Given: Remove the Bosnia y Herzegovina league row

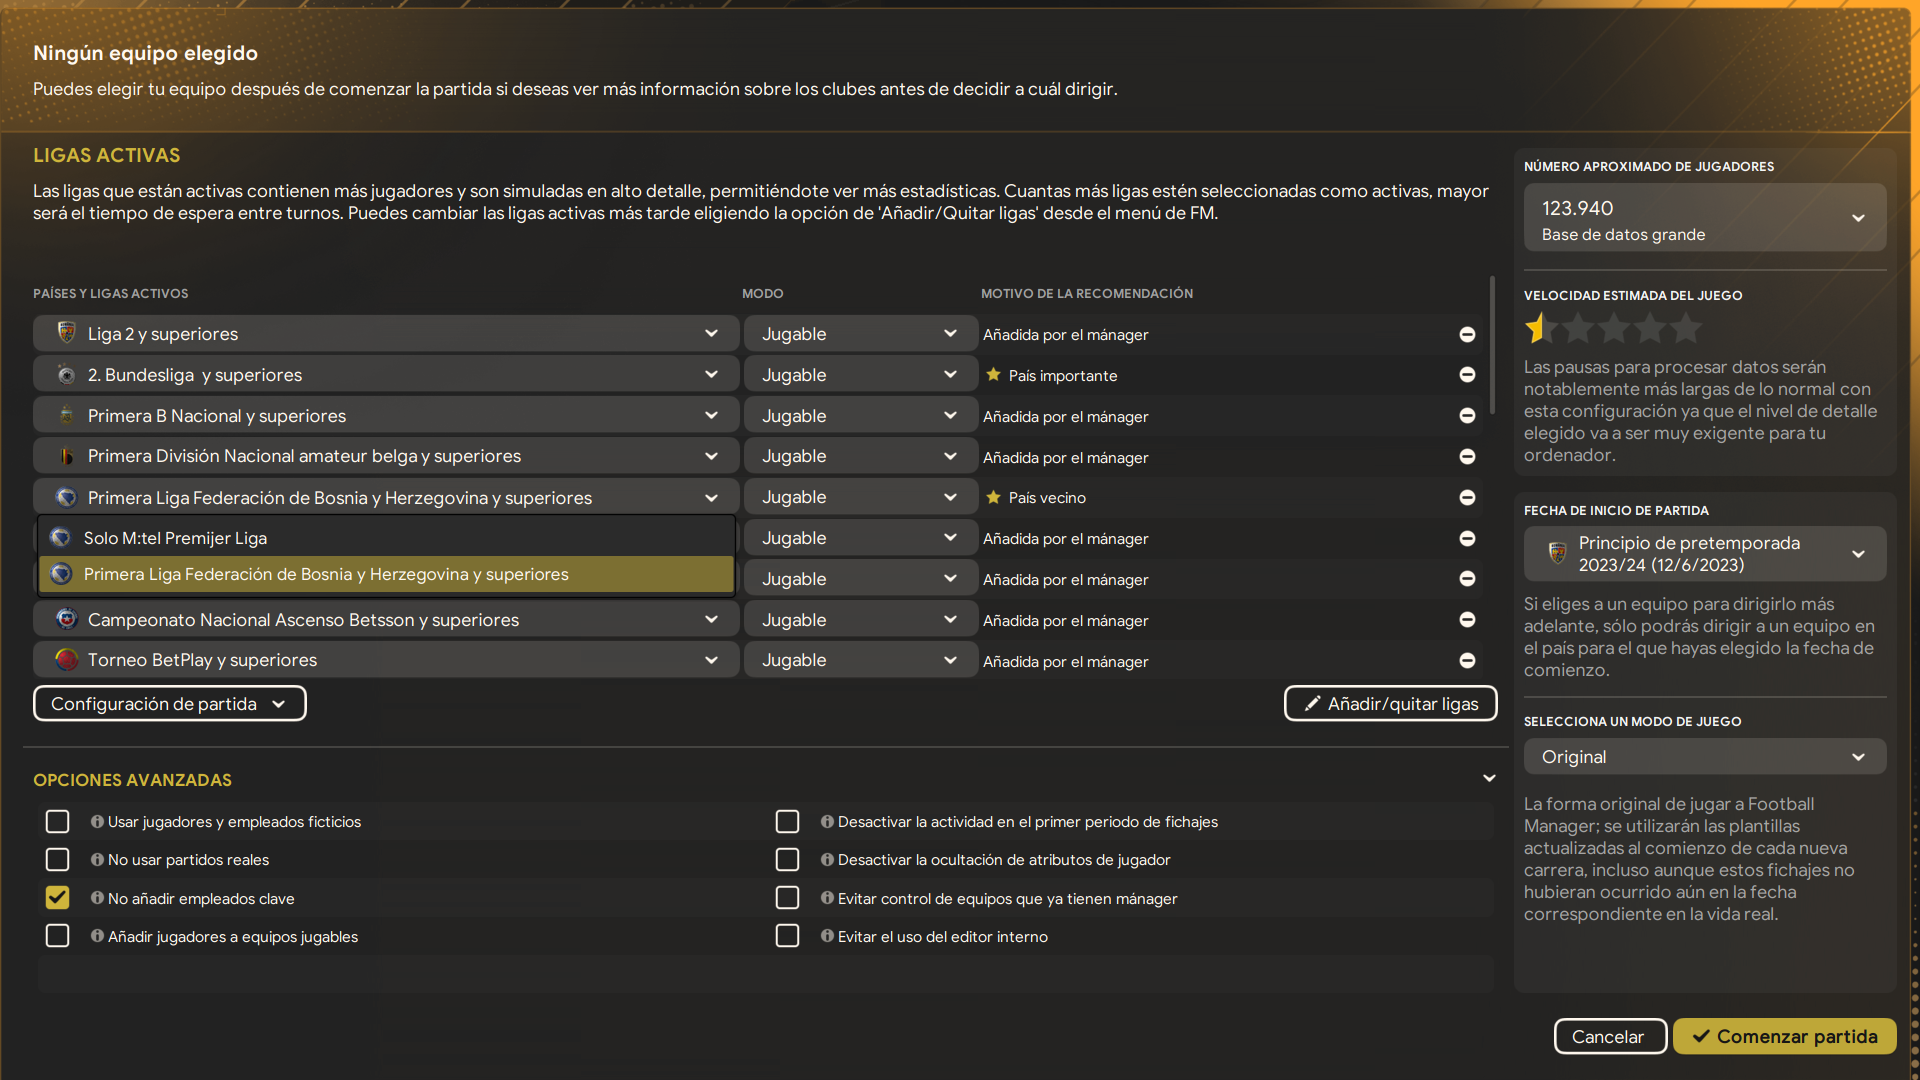Looking at the screenshot, I should (1467, 498).
